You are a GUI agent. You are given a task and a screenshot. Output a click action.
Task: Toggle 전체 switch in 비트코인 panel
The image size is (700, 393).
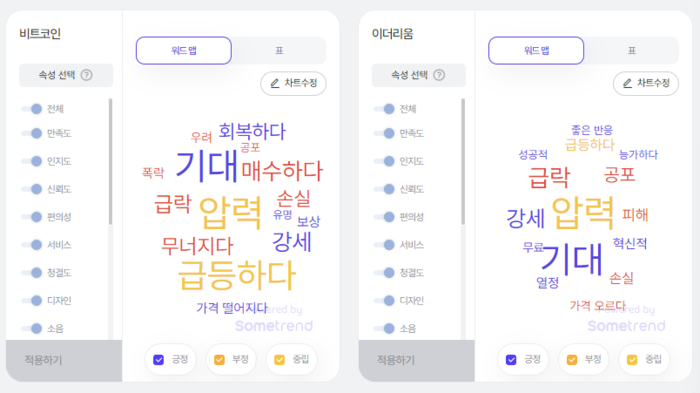[x=32, y=109]
